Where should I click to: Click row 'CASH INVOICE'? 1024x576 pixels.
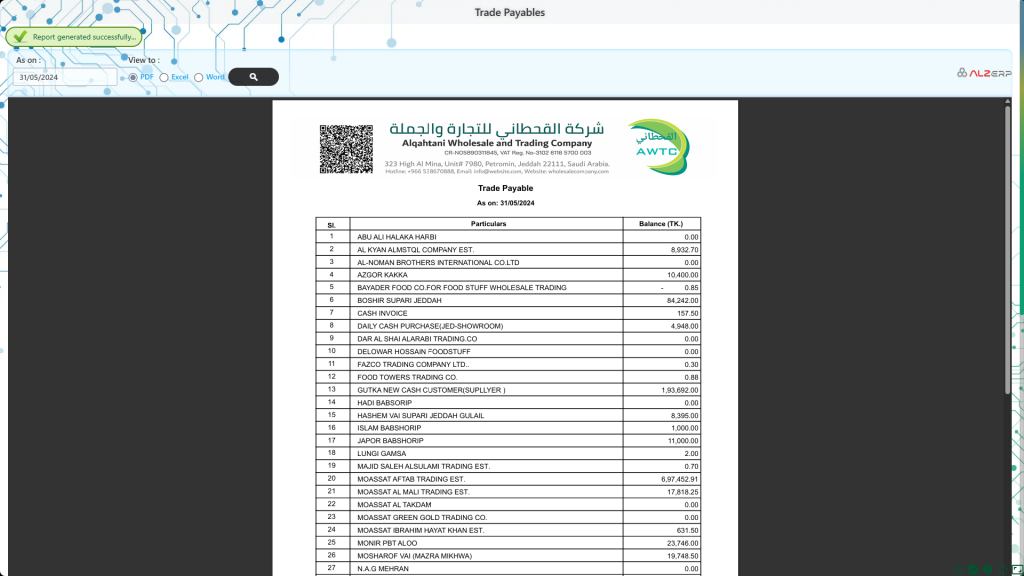(x=508, y=313)
